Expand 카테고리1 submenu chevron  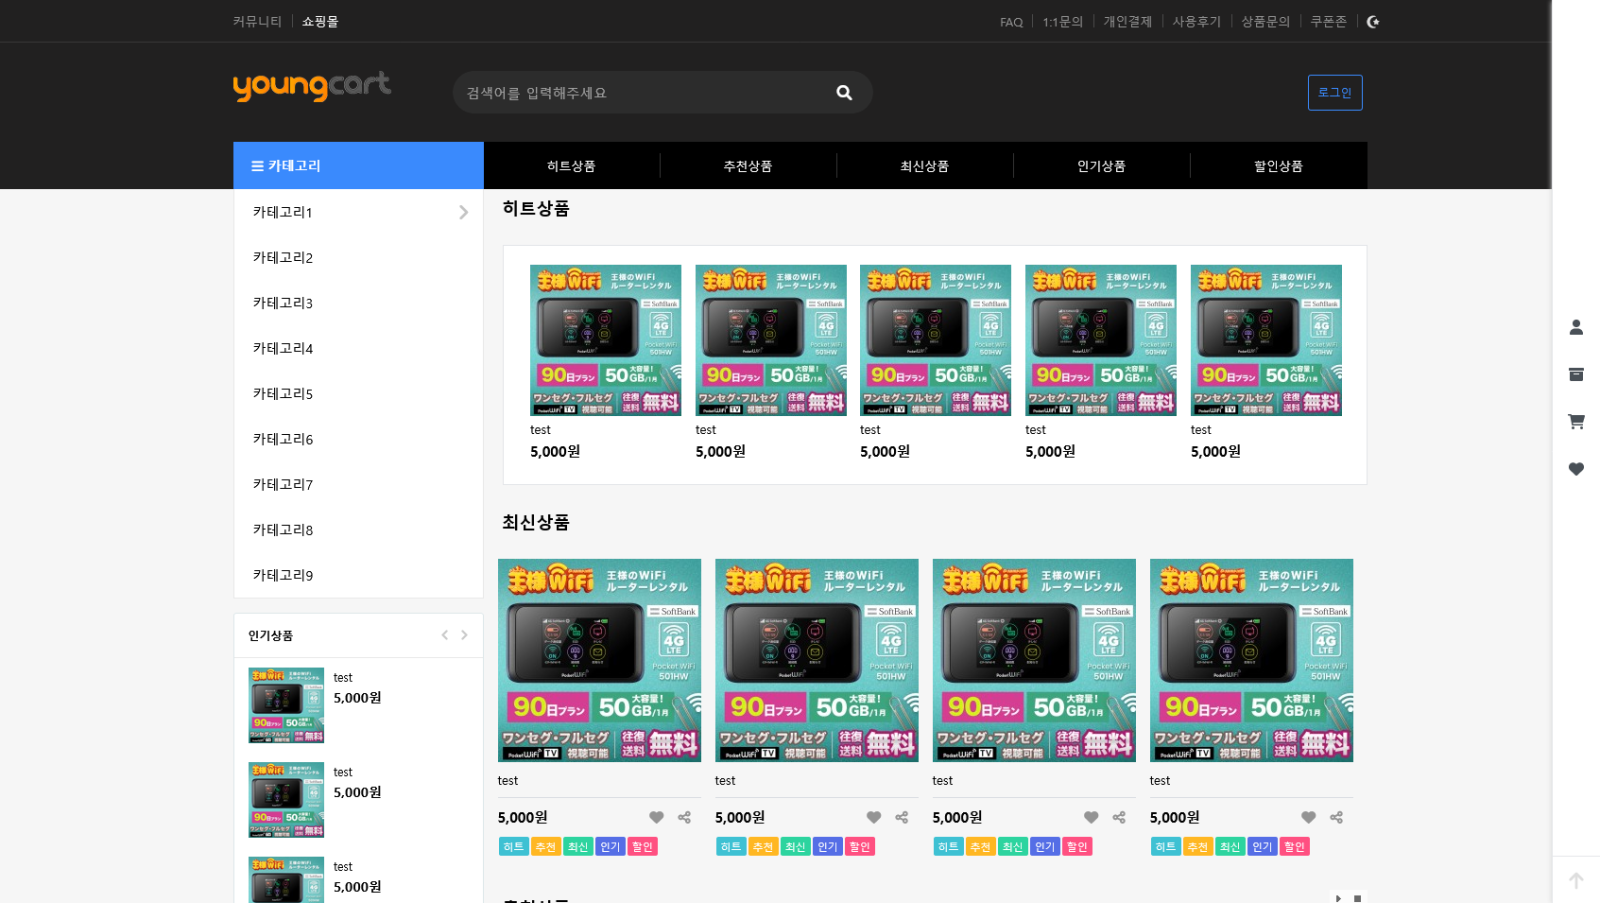pos(463,212)
